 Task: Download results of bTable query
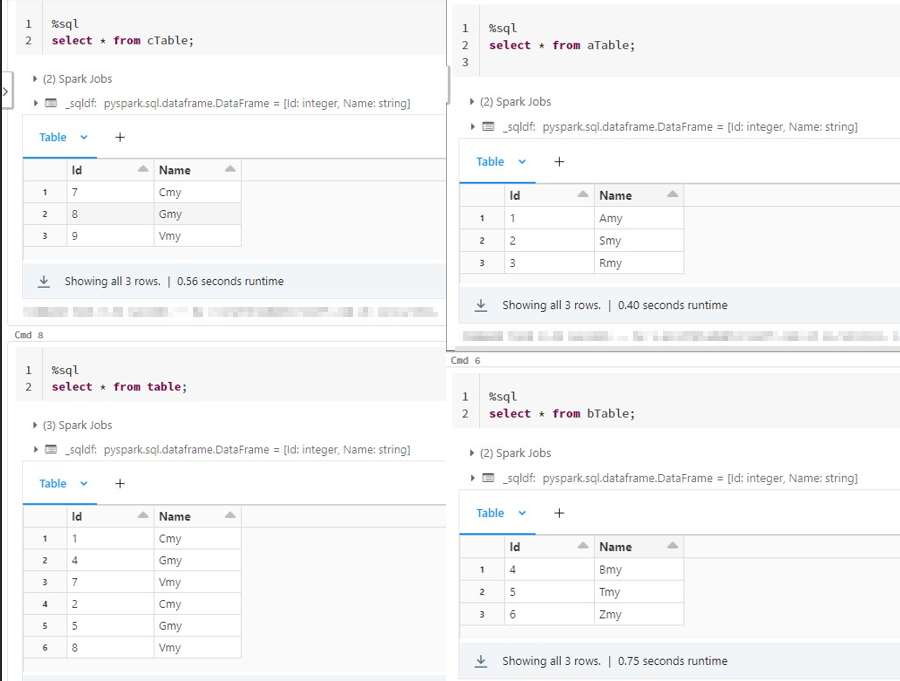click(481, 661)
